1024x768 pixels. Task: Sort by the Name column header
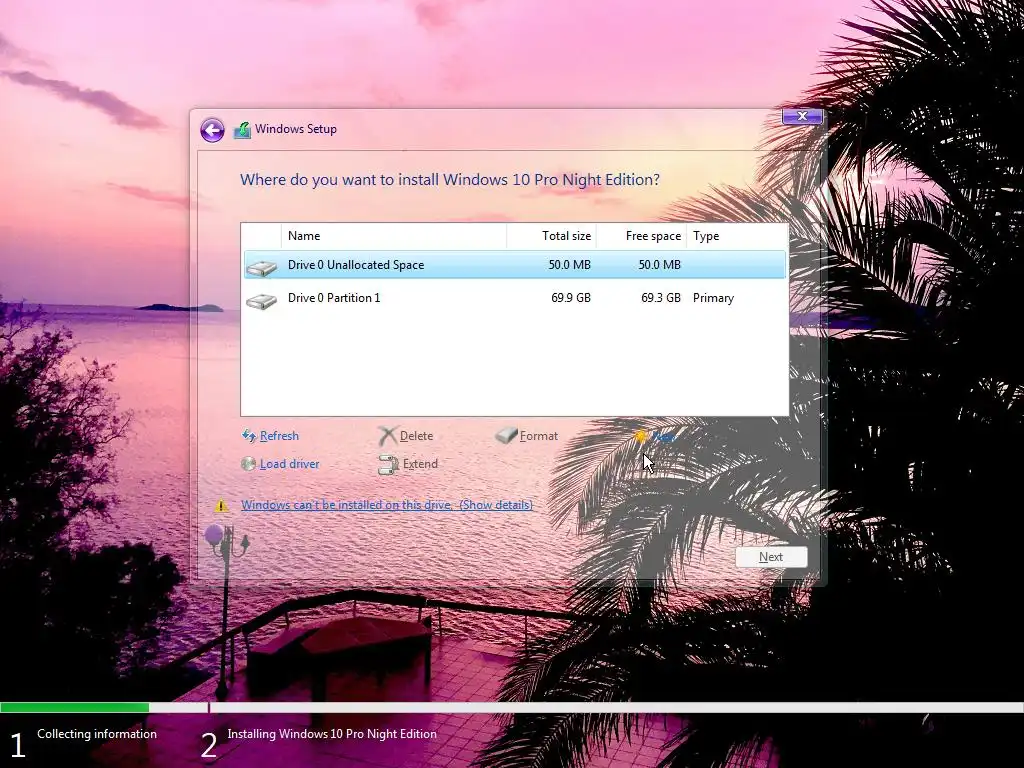[394, 236]
